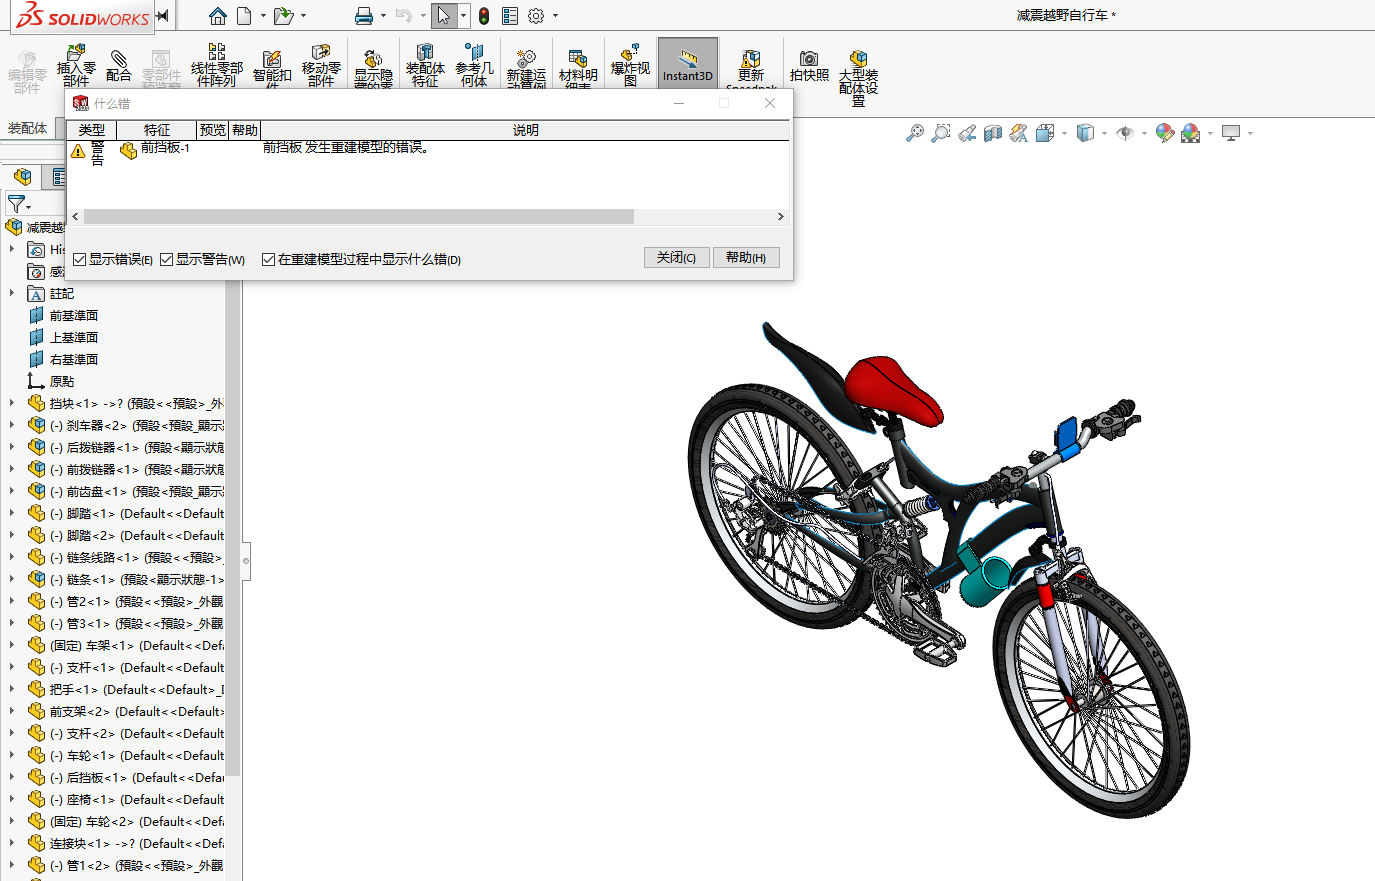Take a snapshot with 拍快照 camera tool
This screenshot has width=1375, height=881.
point(809,66)
